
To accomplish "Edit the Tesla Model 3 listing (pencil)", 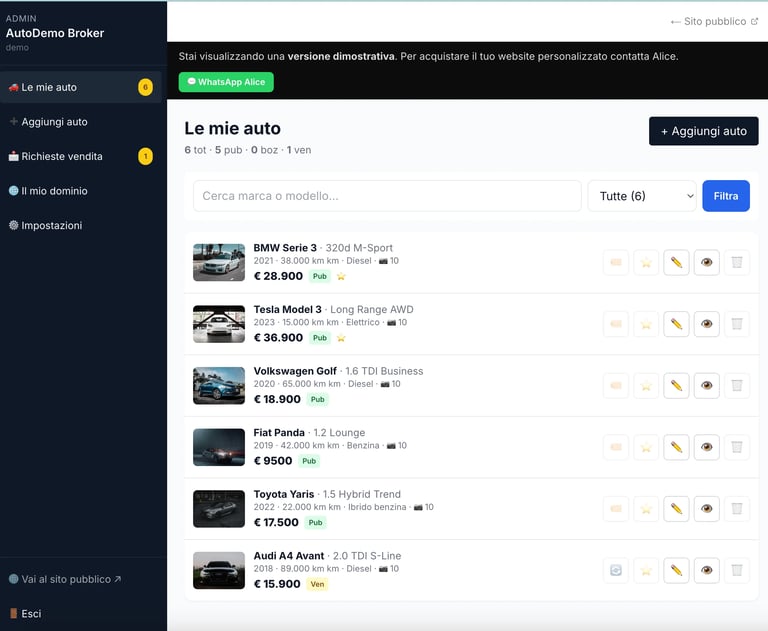I will 676,324.
